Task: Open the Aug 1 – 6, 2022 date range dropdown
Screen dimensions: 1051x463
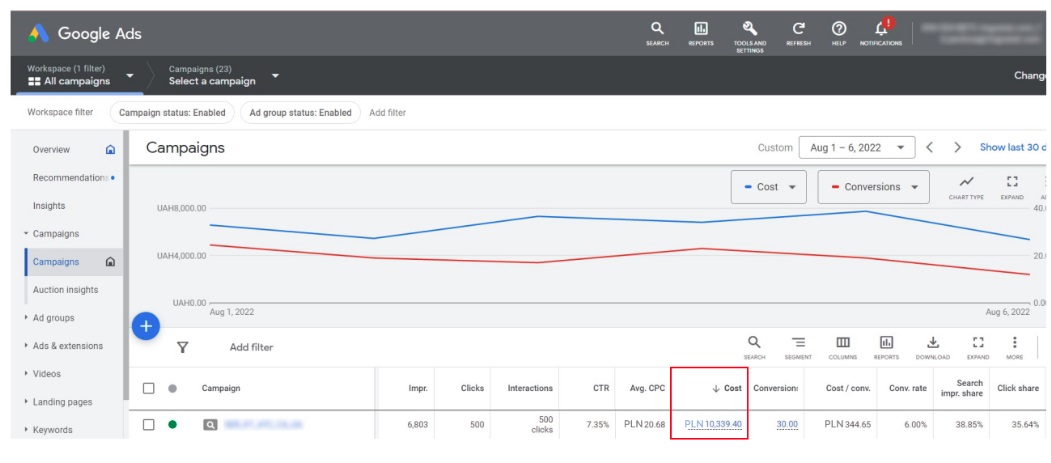Action: (x=857, y=147)
